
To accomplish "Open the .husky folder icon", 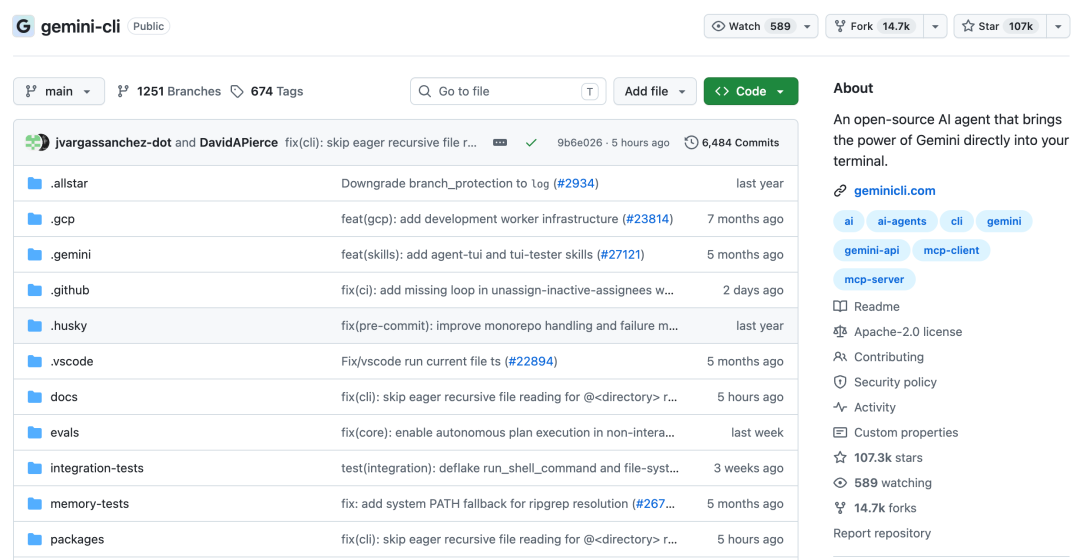I will point(34,326).
